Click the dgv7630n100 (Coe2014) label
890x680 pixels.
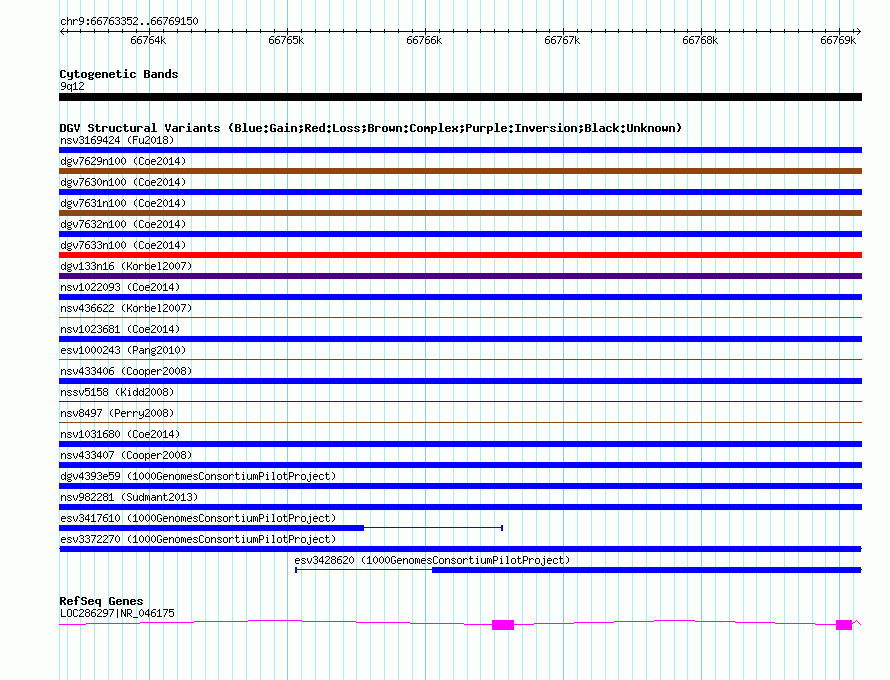coord(123,182)
